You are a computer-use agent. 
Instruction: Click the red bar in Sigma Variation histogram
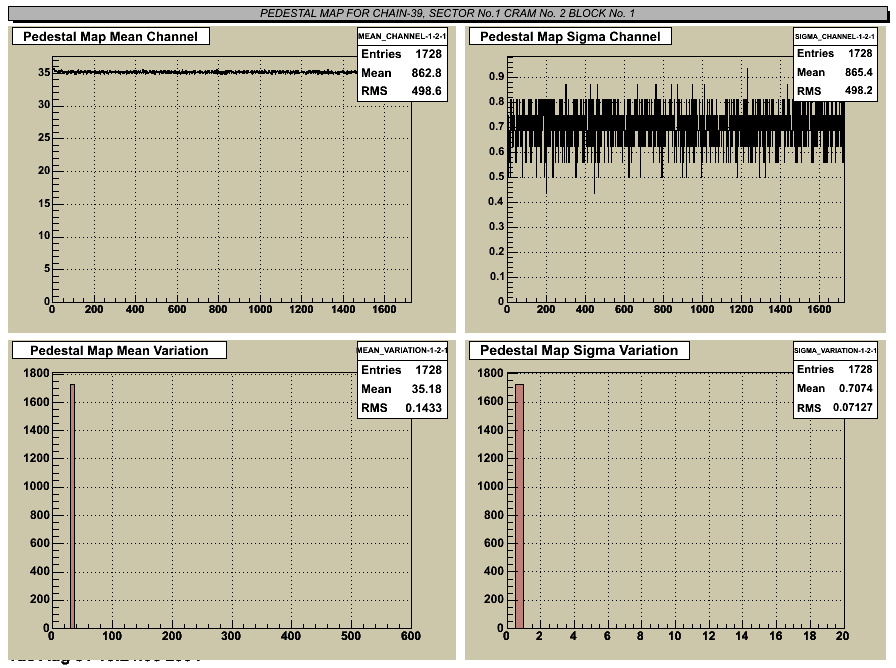tap(519, 506)
